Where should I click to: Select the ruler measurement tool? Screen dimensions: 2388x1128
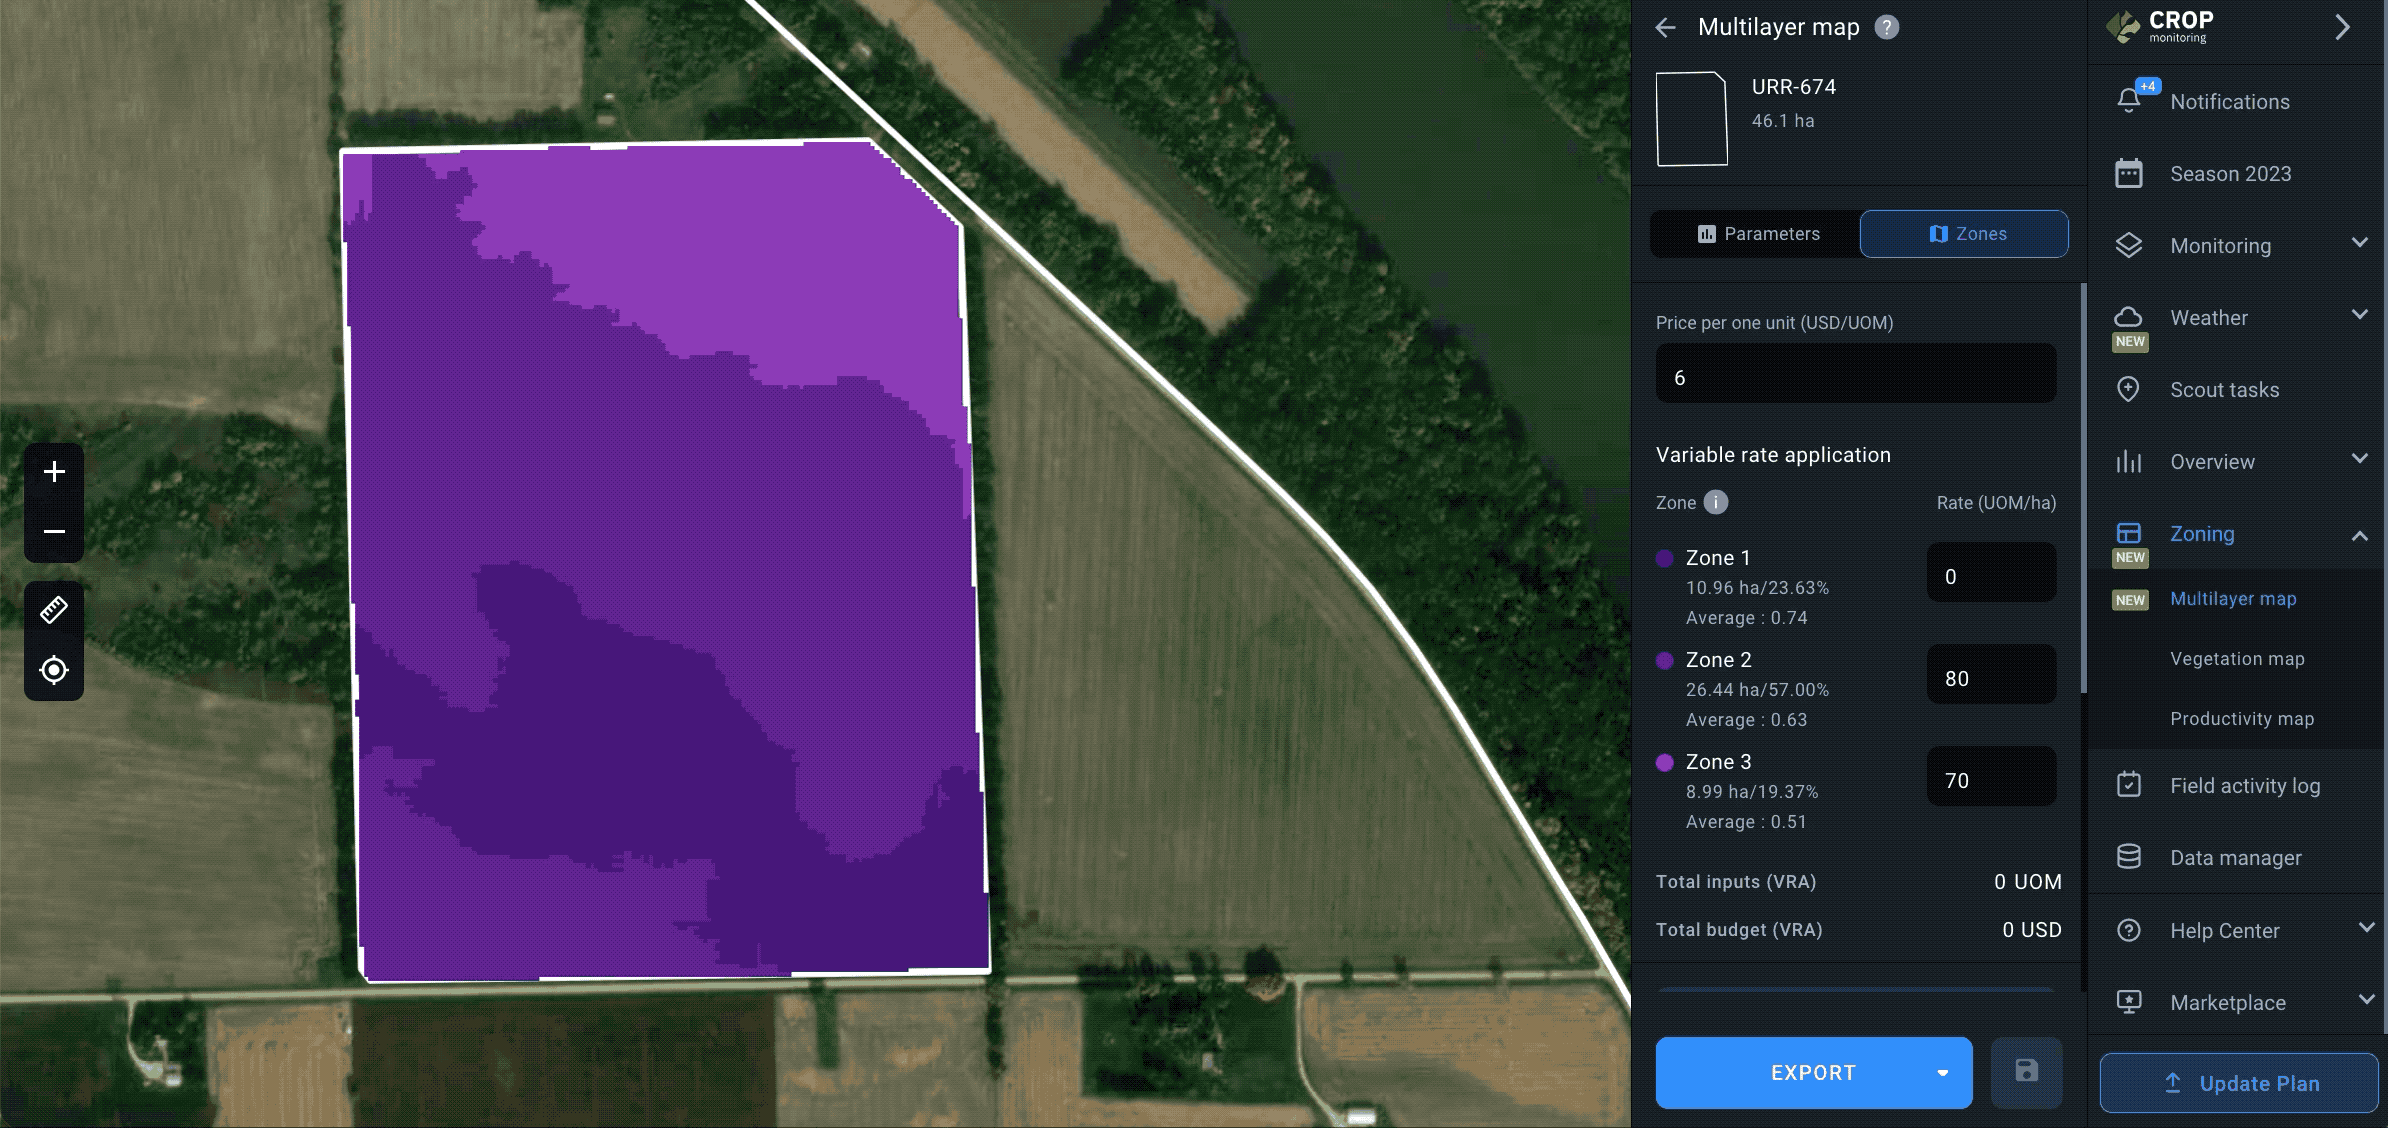(53, 610)
